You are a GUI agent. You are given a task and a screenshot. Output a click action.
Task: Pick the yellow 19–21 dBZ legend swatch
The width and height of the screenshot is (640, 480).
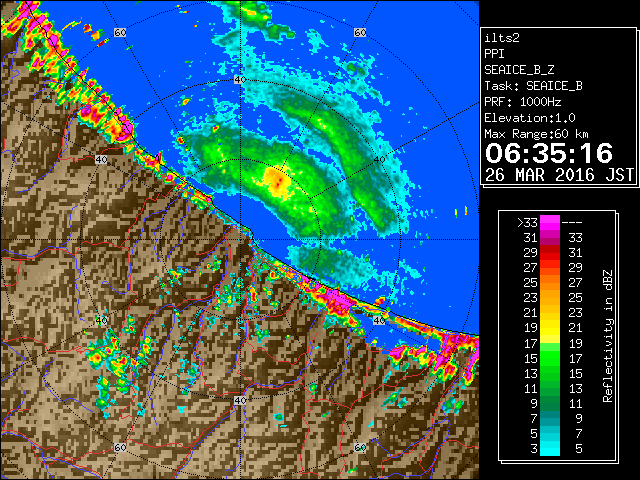click(550, 328)
